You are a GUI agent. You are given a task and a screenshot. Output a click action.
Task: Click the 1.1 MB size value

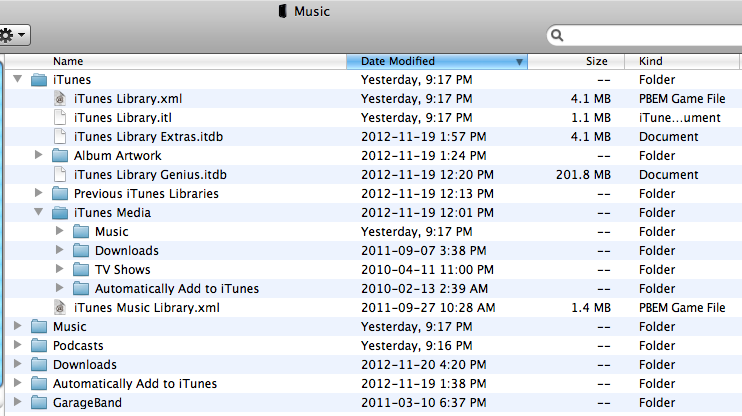click(591, 117)
